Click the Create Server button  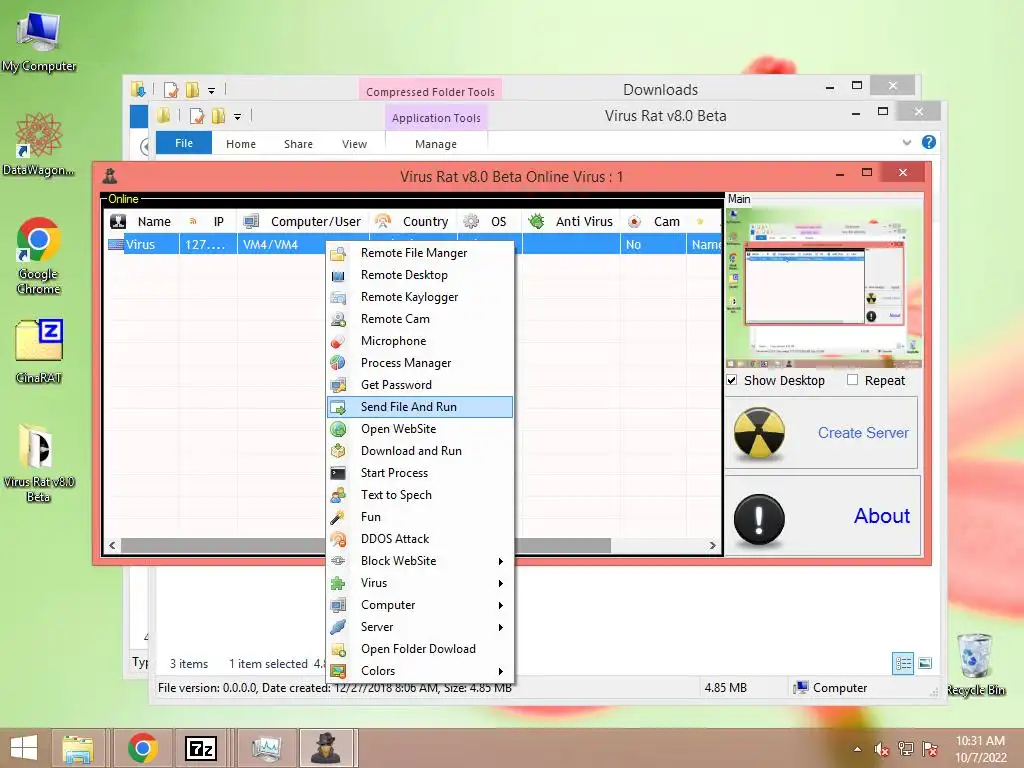(821, 433)
